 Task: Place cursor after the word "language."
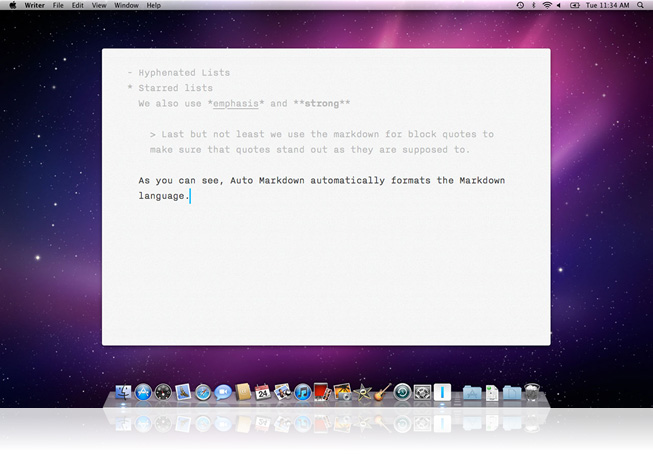point(190,196)
